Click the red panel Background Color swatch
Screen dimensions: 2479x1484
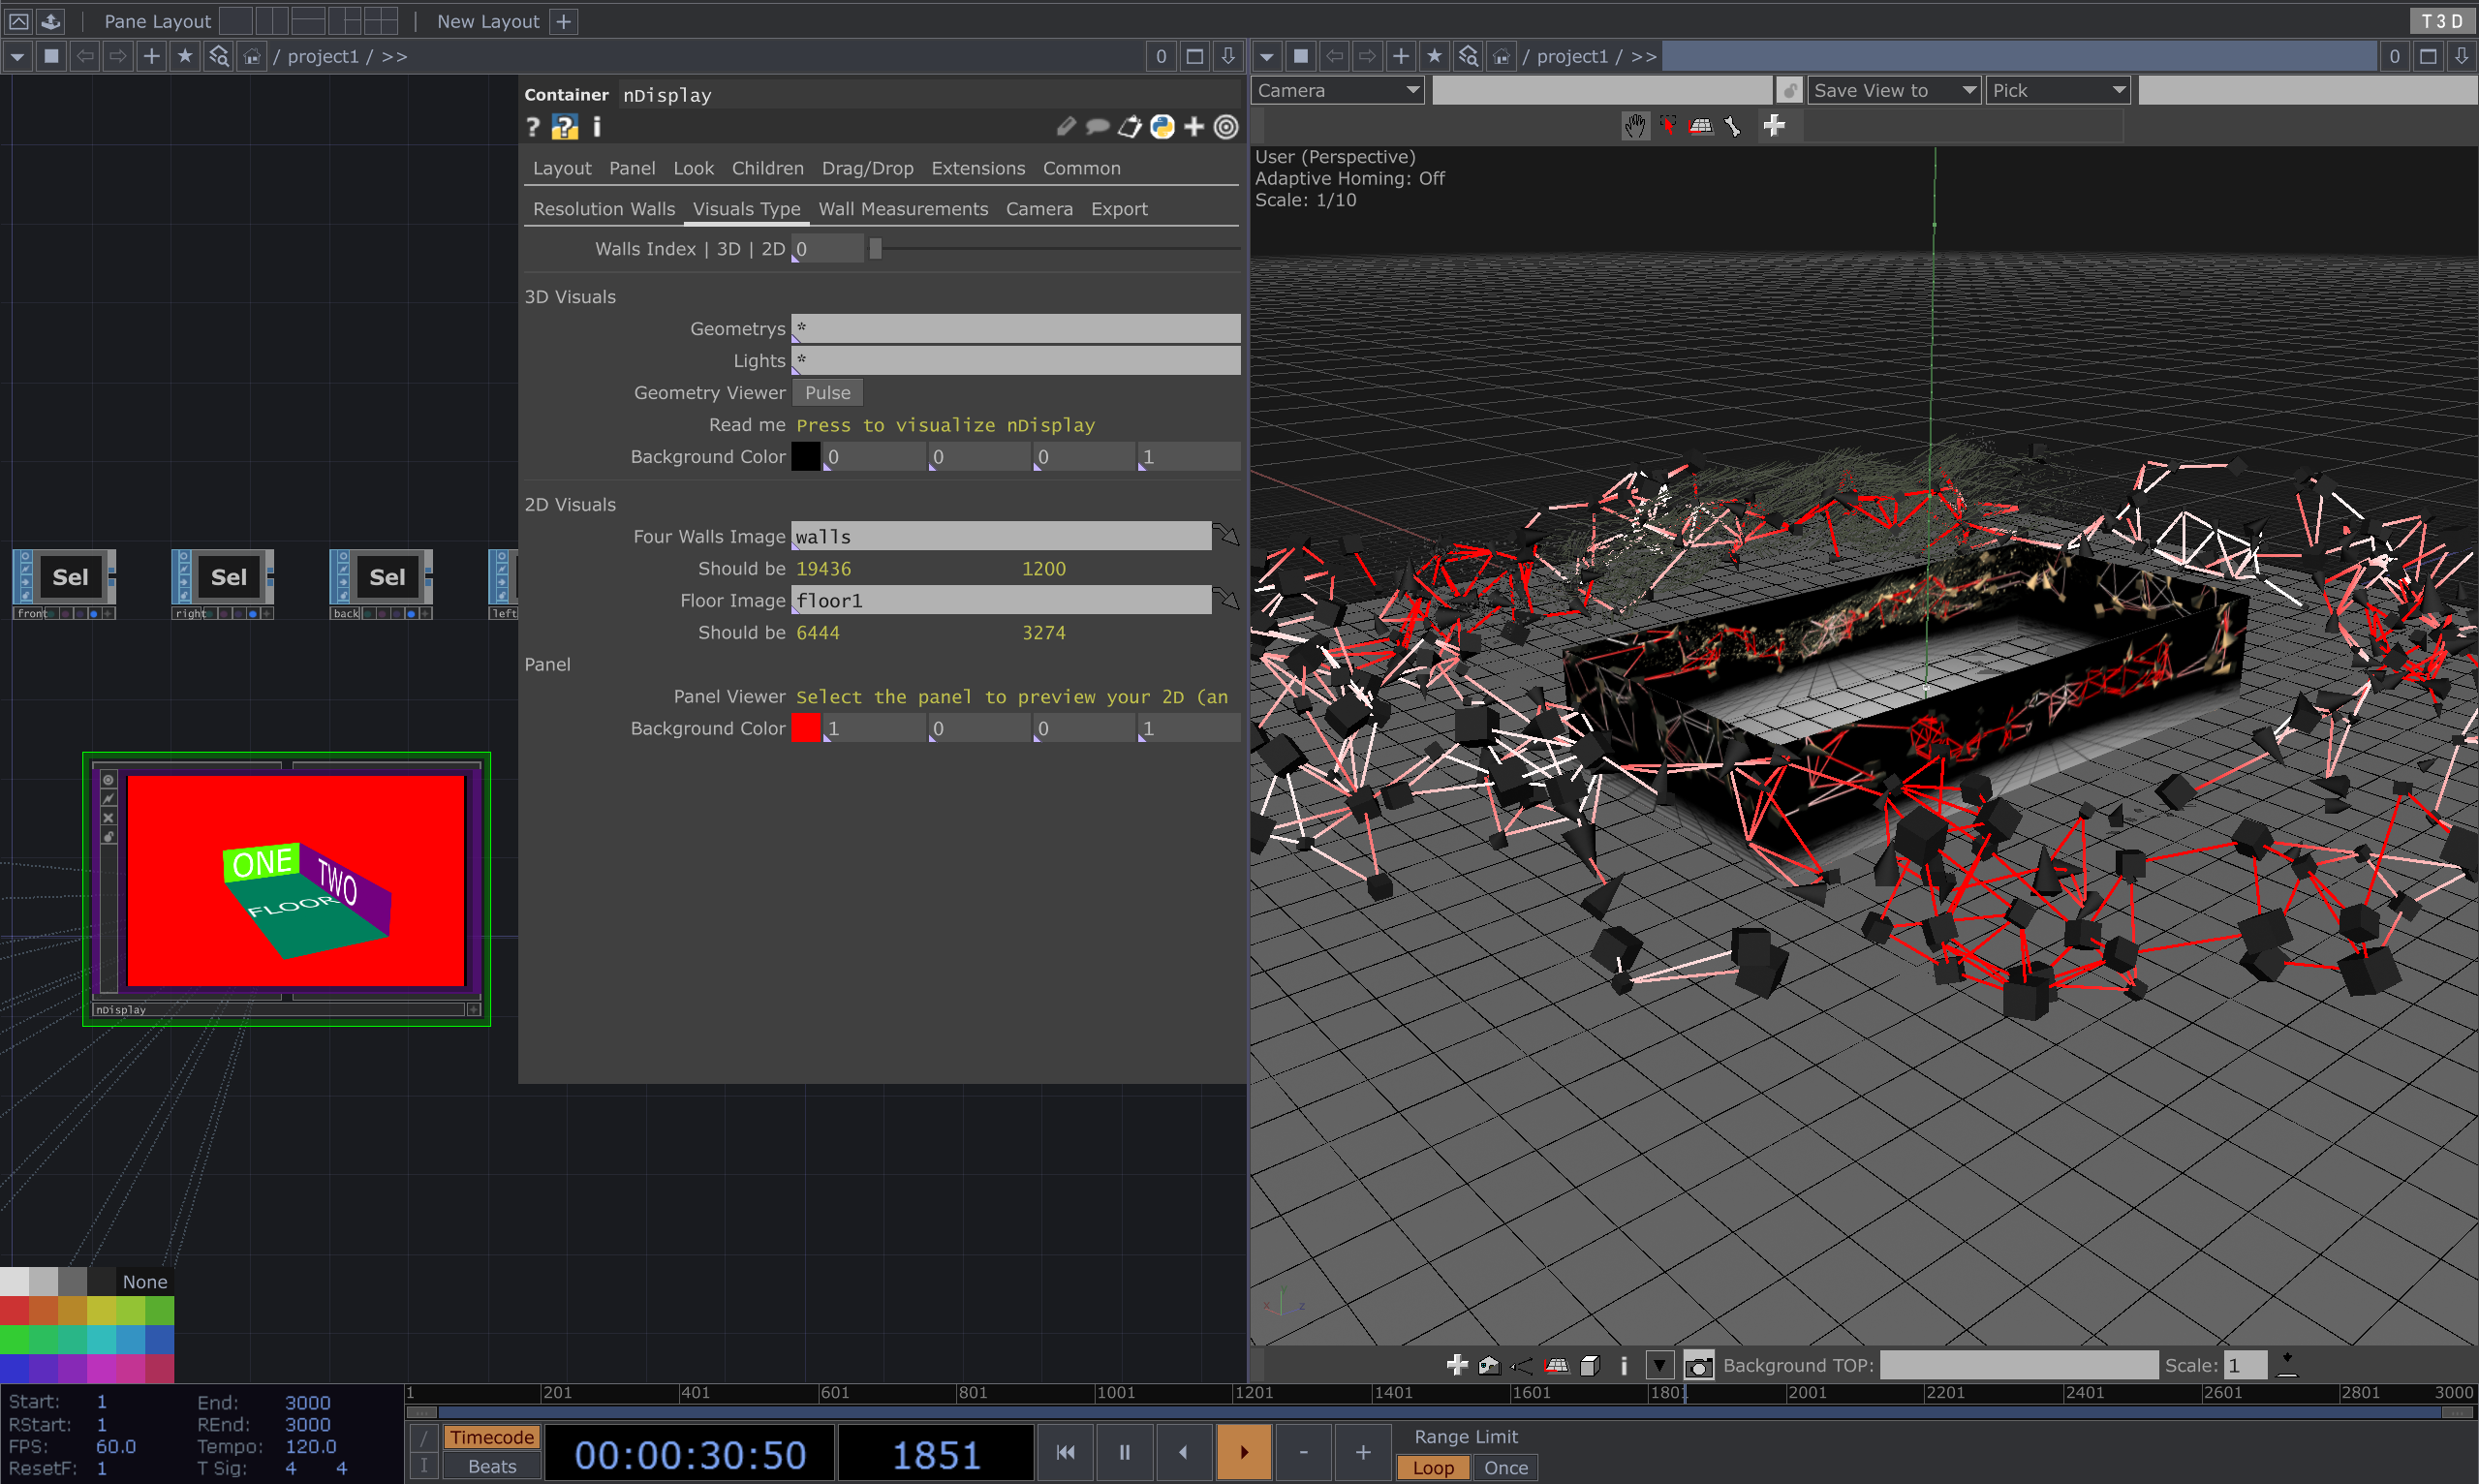(806, 728)
